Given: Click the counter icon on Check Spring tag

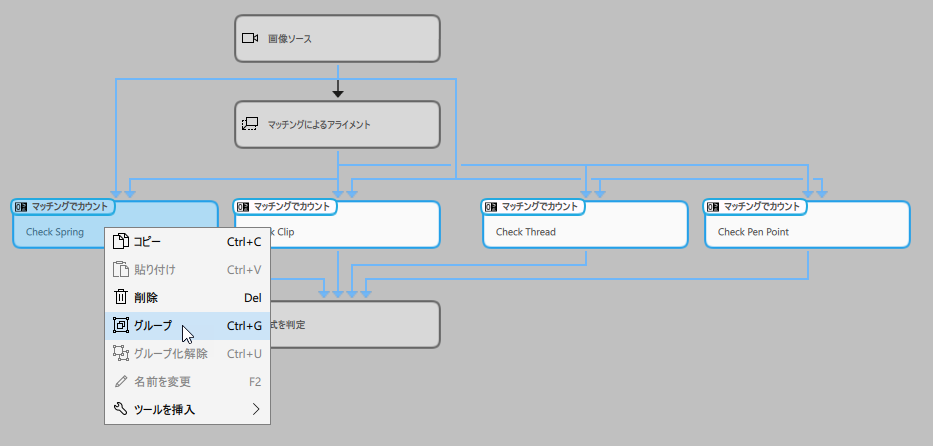Looking at the screenshot, I should click(x=21, y=207).
